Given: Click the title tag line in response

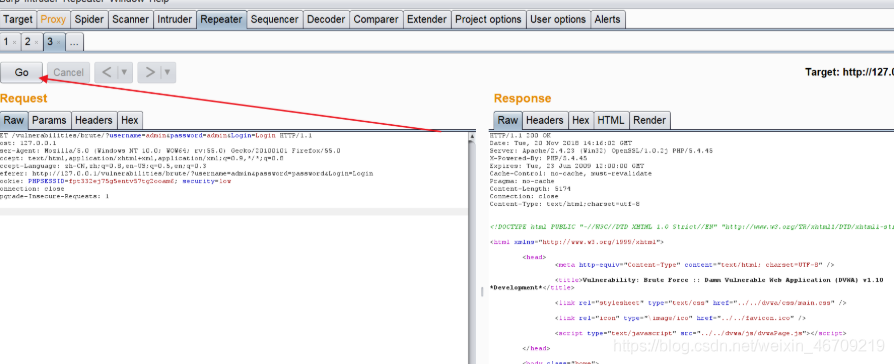Looking at the screenshot, I should pyautogui.click(x=719, y=280).
